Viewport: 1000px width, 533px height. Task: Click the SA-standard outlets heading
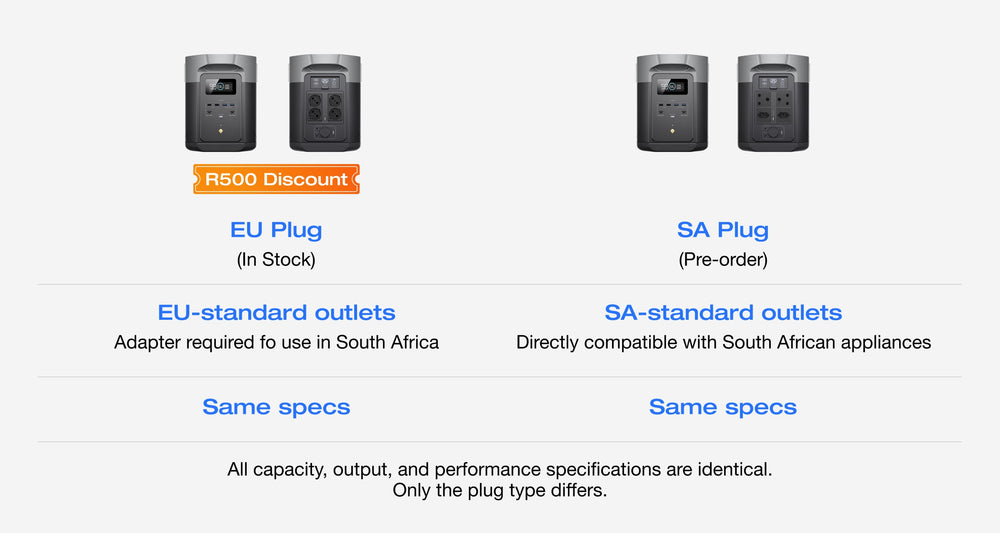(723, 313)
